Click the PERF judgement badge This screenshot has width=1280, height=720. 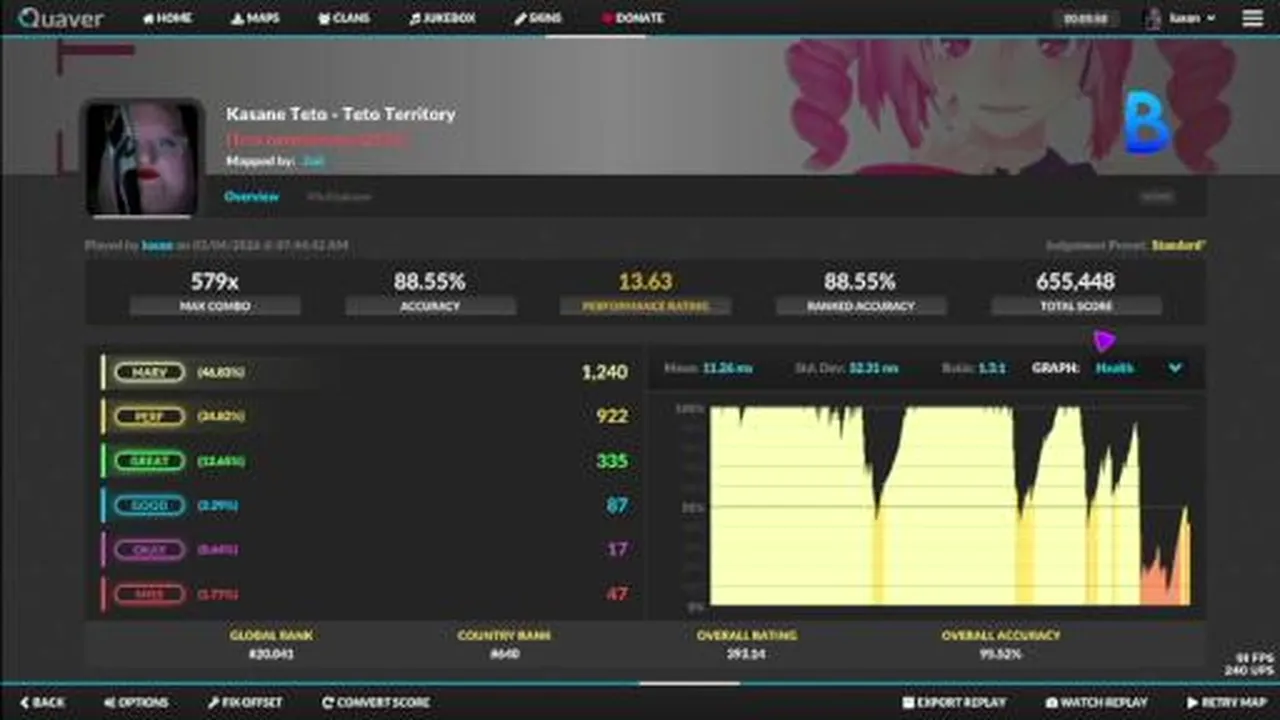149,416
